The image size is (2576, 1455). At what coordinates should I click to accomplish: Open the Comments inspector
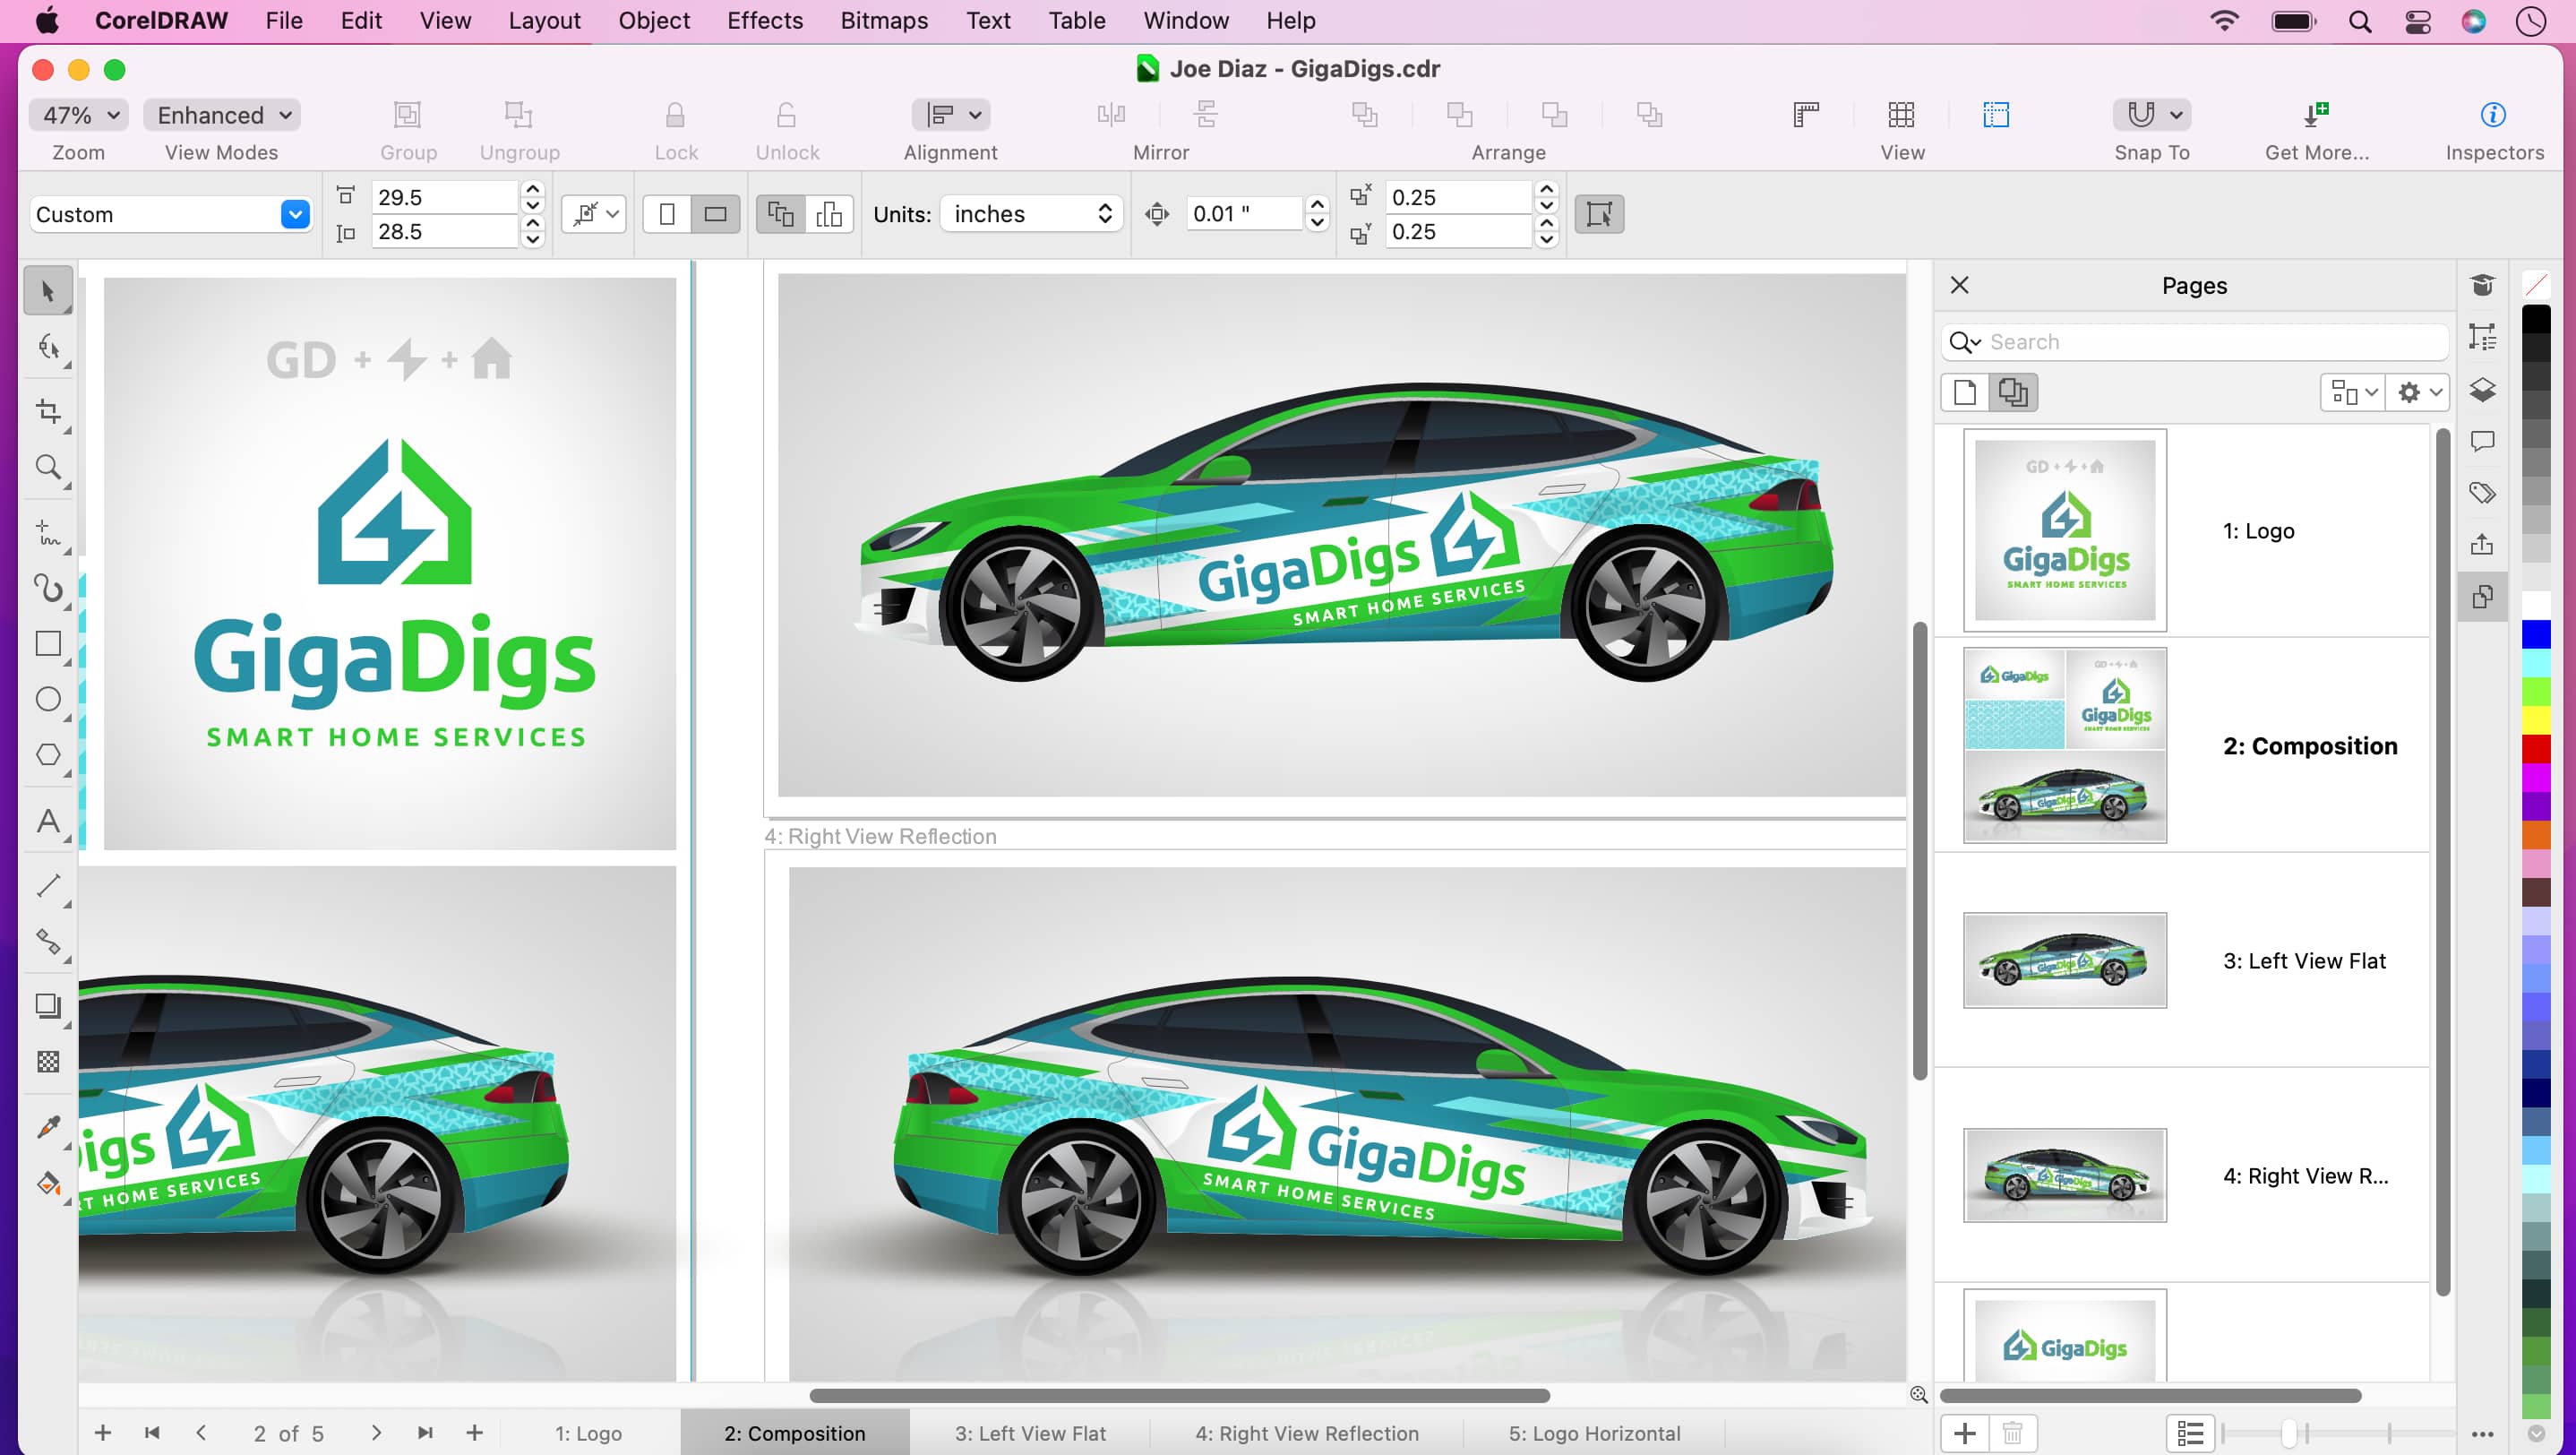[2484, 441]
